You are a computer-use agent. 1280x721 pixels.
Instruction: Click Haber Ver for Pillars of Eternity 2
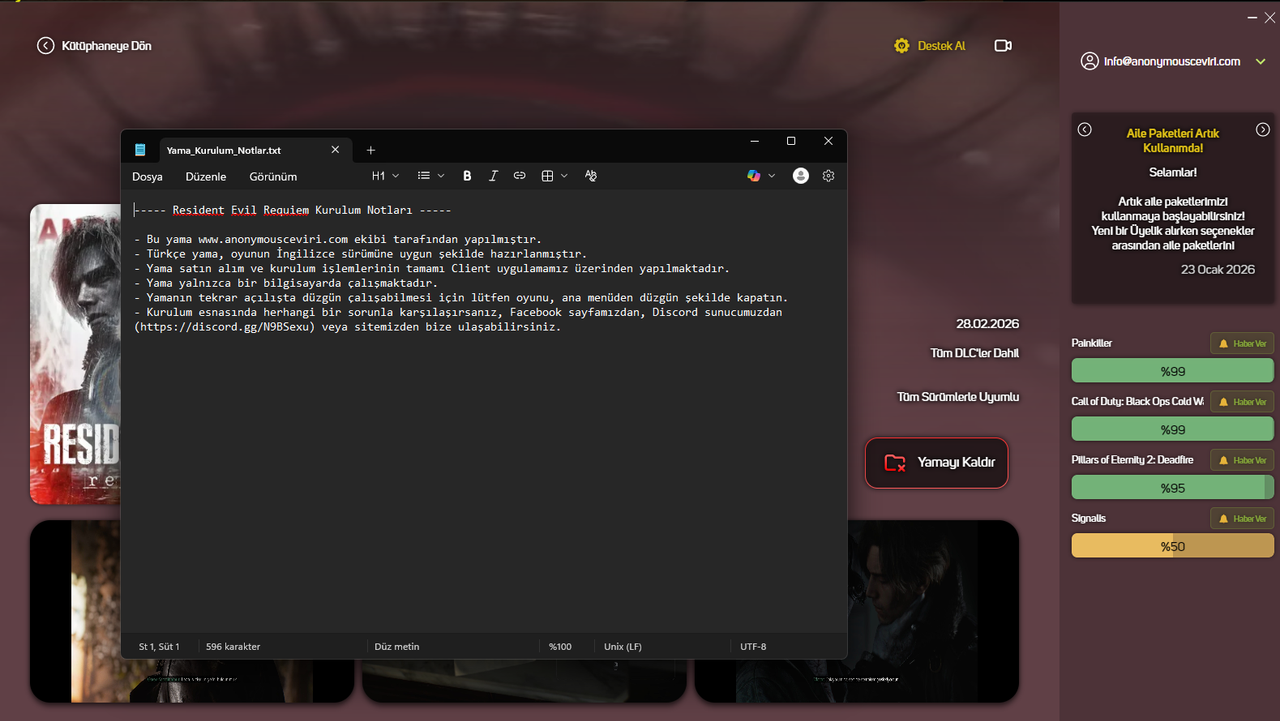tap(1242, 460)
